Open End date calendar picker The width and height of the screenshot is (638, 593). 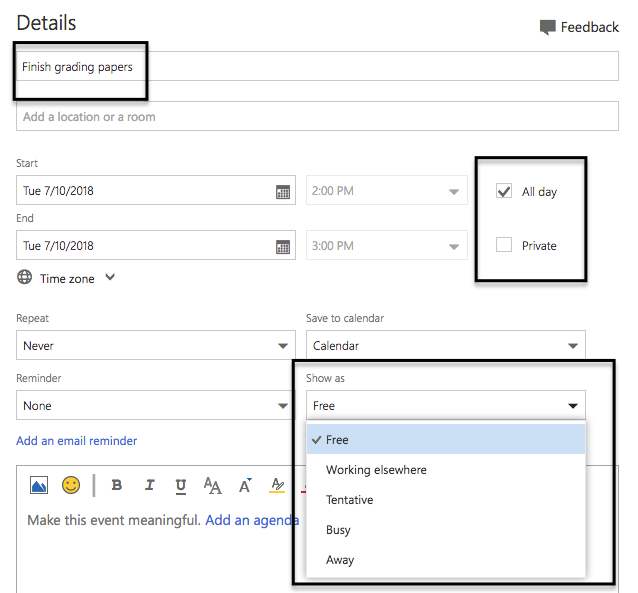[283, 246]
